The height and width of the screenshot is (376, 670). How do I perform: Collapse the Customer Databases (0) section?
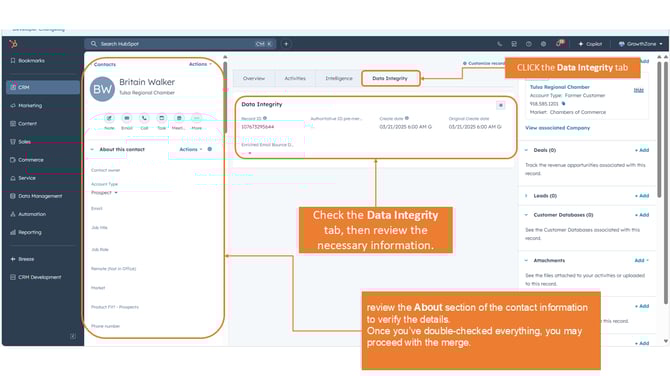[x=526, y=215]
